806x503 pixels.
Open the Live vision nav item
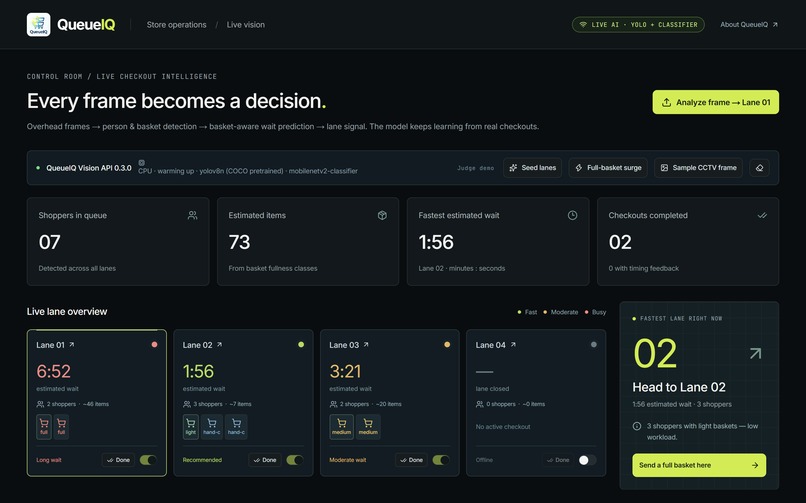[x=246, y=25]
